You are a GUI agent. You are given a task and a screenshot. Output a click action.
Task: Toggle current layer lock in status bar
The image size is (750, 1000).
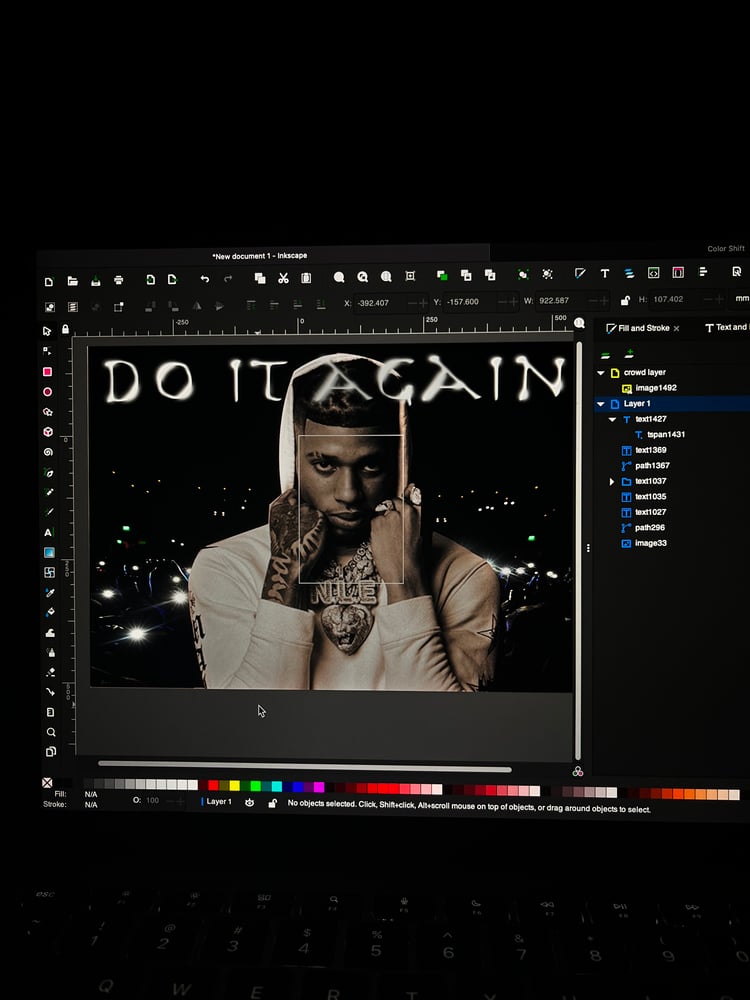272,804
